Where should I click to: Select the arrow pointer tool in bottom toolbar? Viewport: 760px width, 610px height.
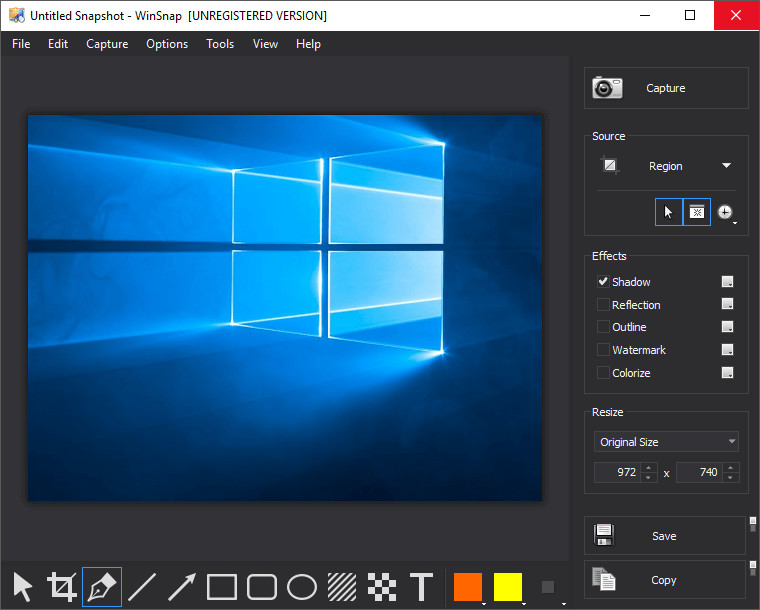pyautogui.click(x=22, y=587)
